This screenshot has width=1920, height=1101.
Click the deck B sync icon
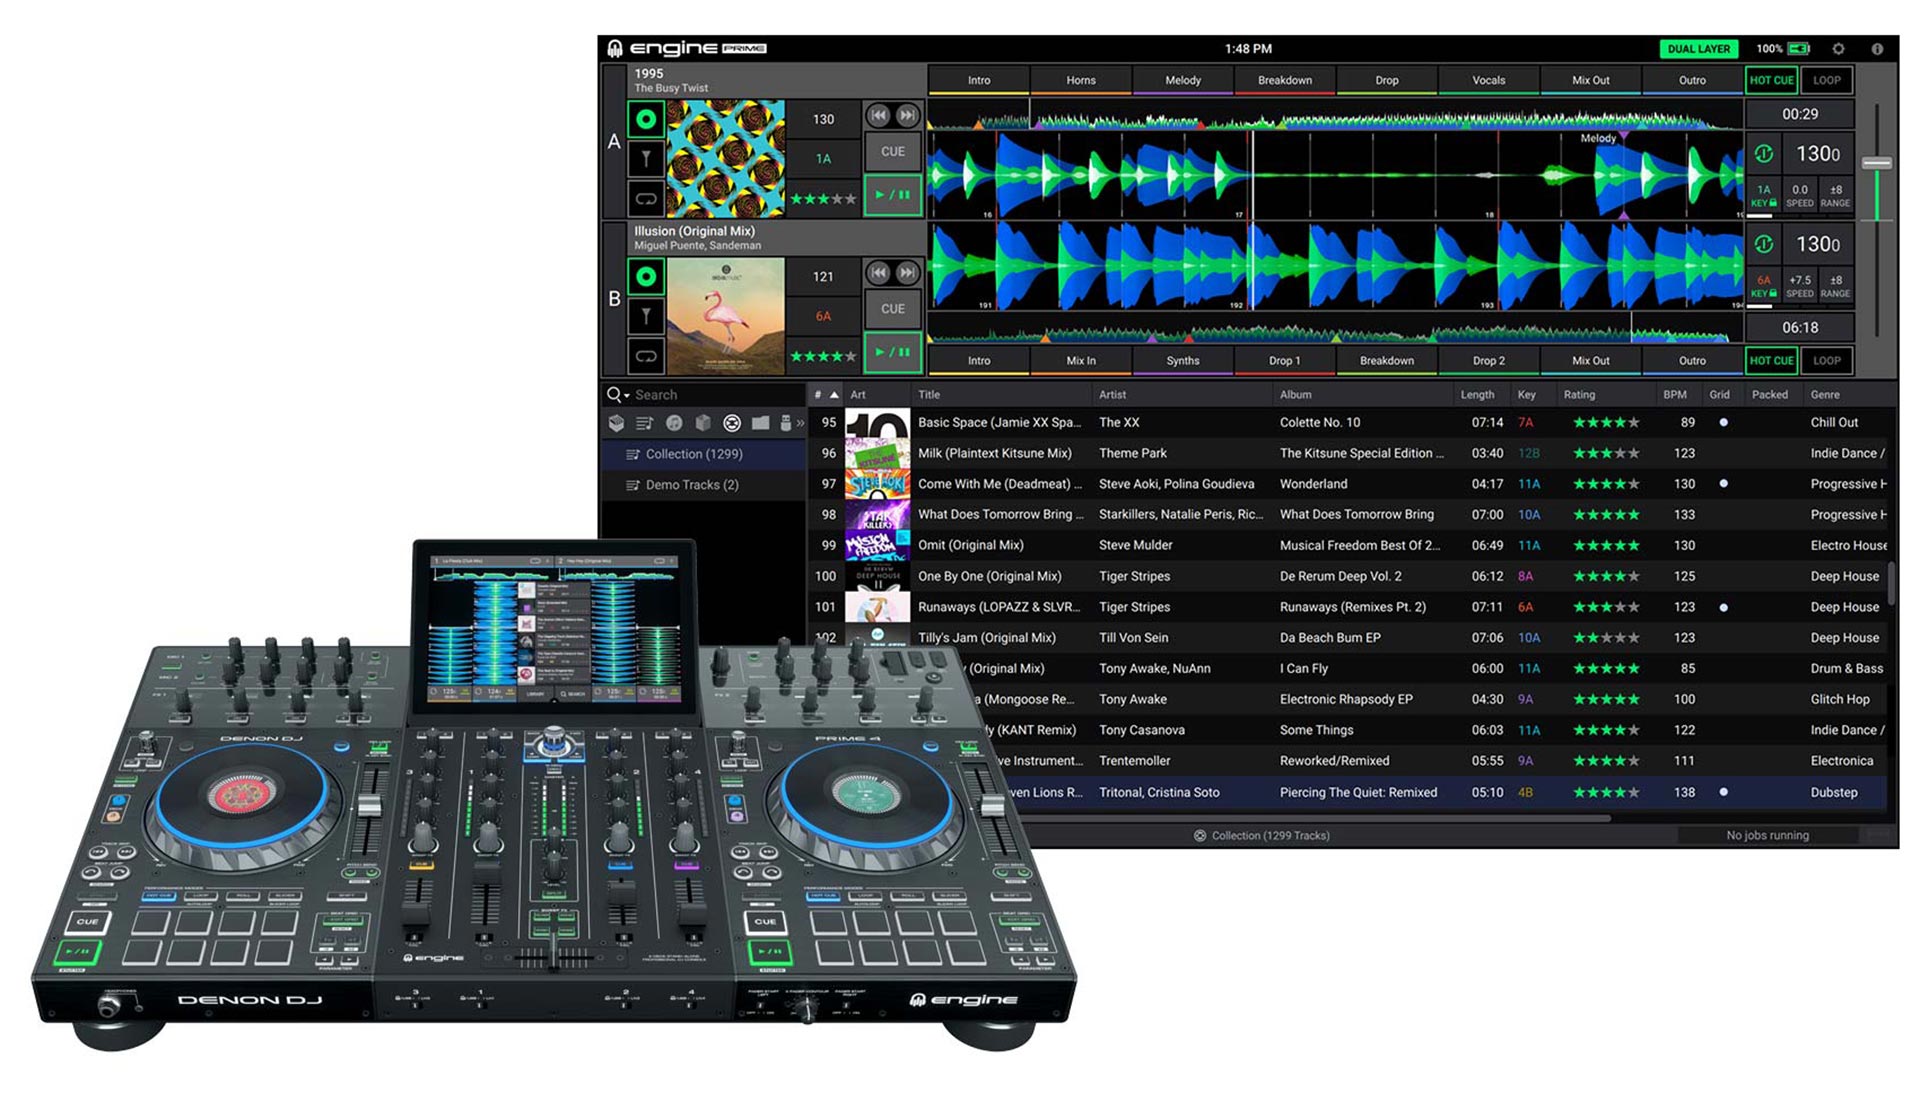pyautogui.click(x=1764, y=244)
